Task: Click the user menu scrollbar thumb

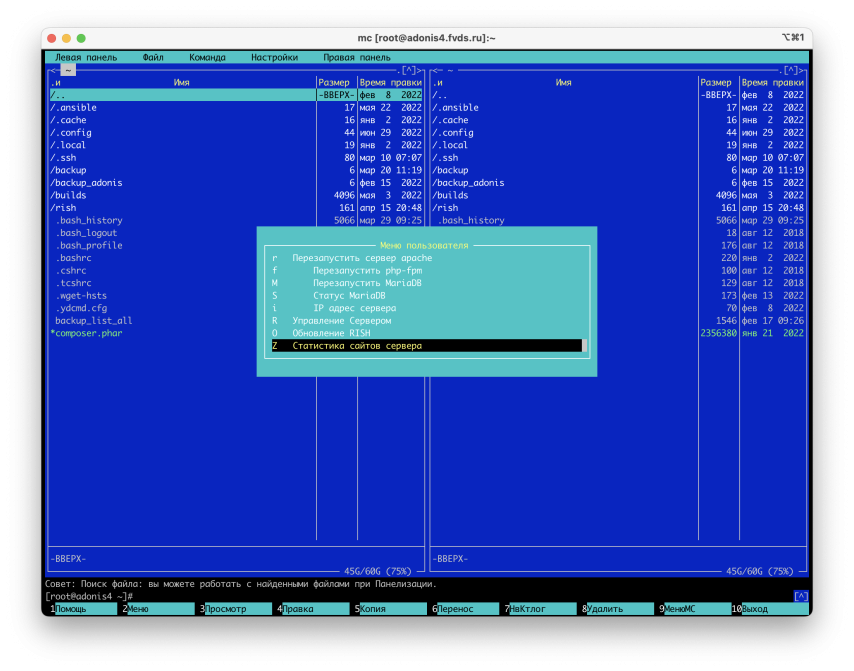Action: tap(584, 346)
